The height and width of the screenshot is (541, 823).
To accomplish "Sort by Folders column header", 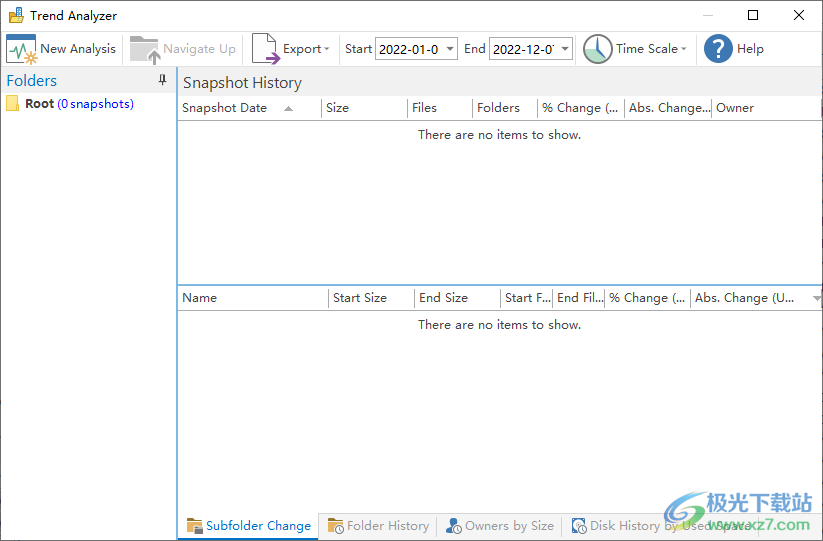I will click(x=505, y=108).
